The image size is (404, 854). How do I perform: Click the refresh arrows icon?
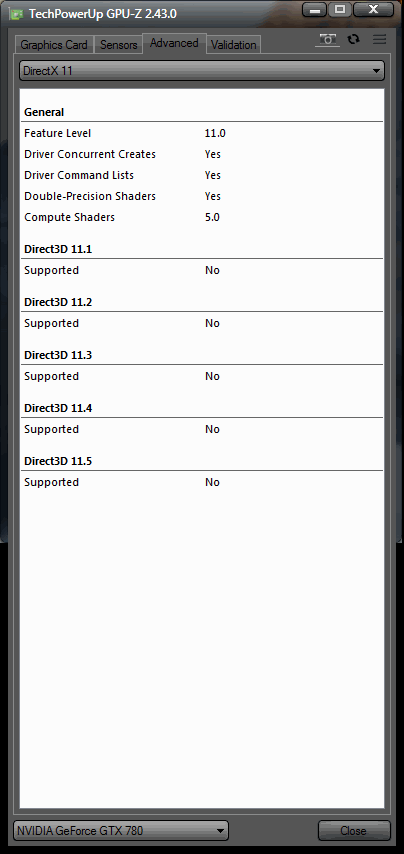354,39
